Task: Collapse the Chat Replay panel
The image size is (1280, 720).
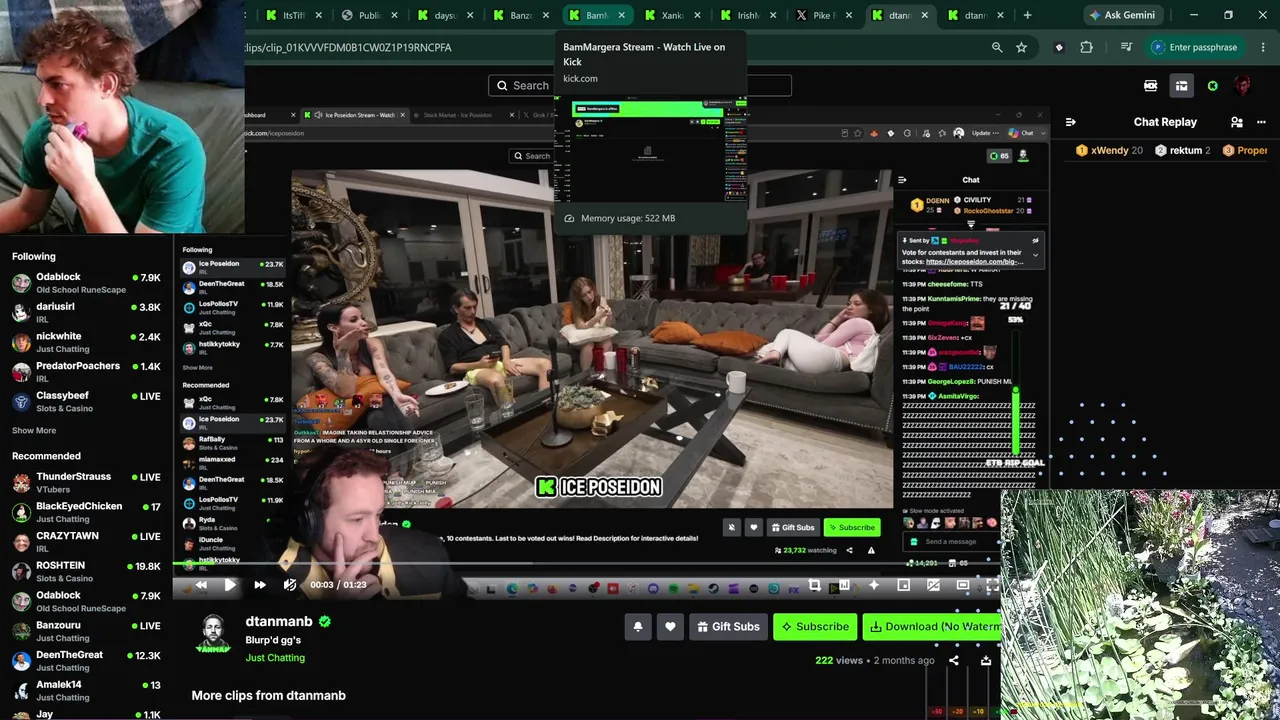Action: coord(1071,122)
